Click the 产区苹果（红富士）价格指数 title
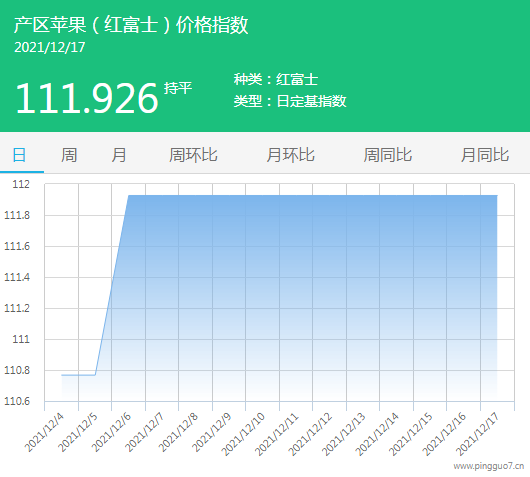 pos(131,25)
